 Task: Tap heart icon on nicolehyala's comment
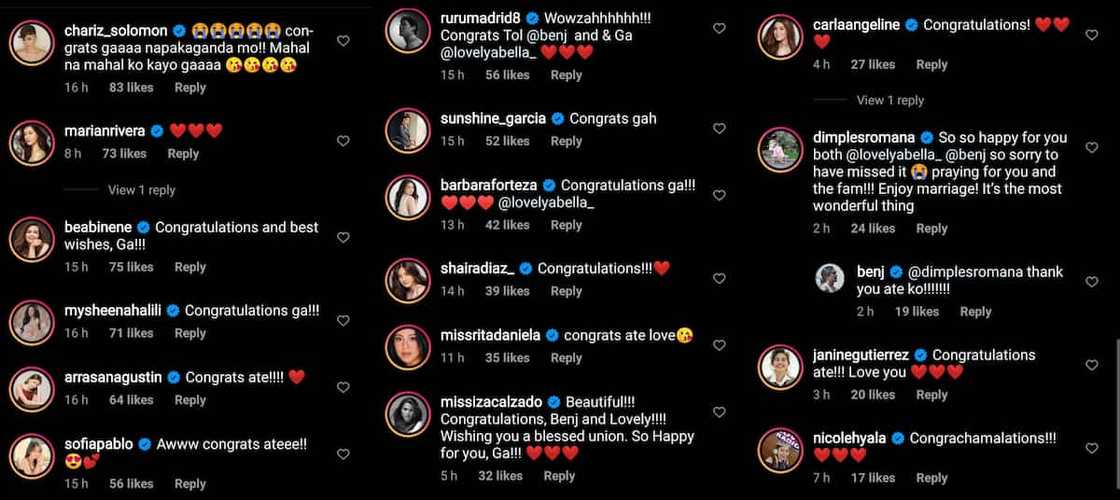[1091, 448]
